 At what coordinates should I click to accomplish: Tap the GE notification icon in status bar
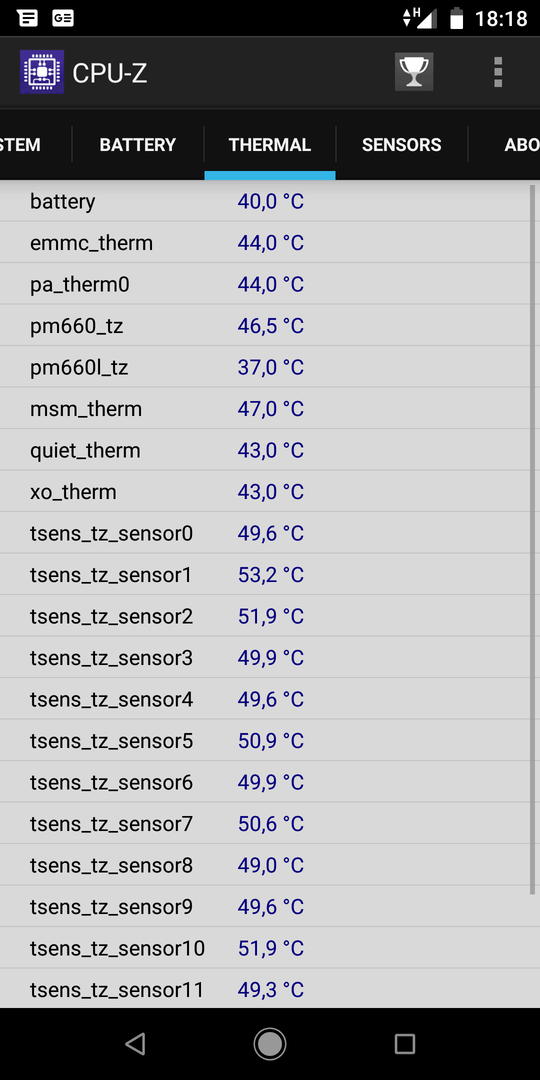pyautogui.click(x=63, y=18)
